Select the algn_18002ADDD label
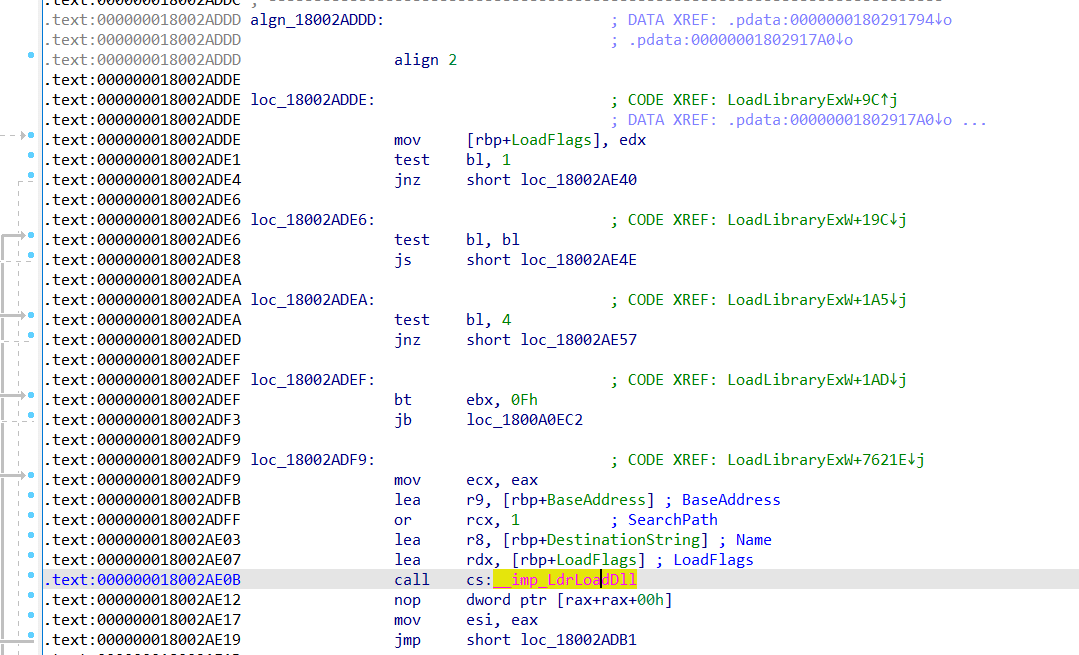Screen dimensions: 1079x655 [x=317, y=20]
